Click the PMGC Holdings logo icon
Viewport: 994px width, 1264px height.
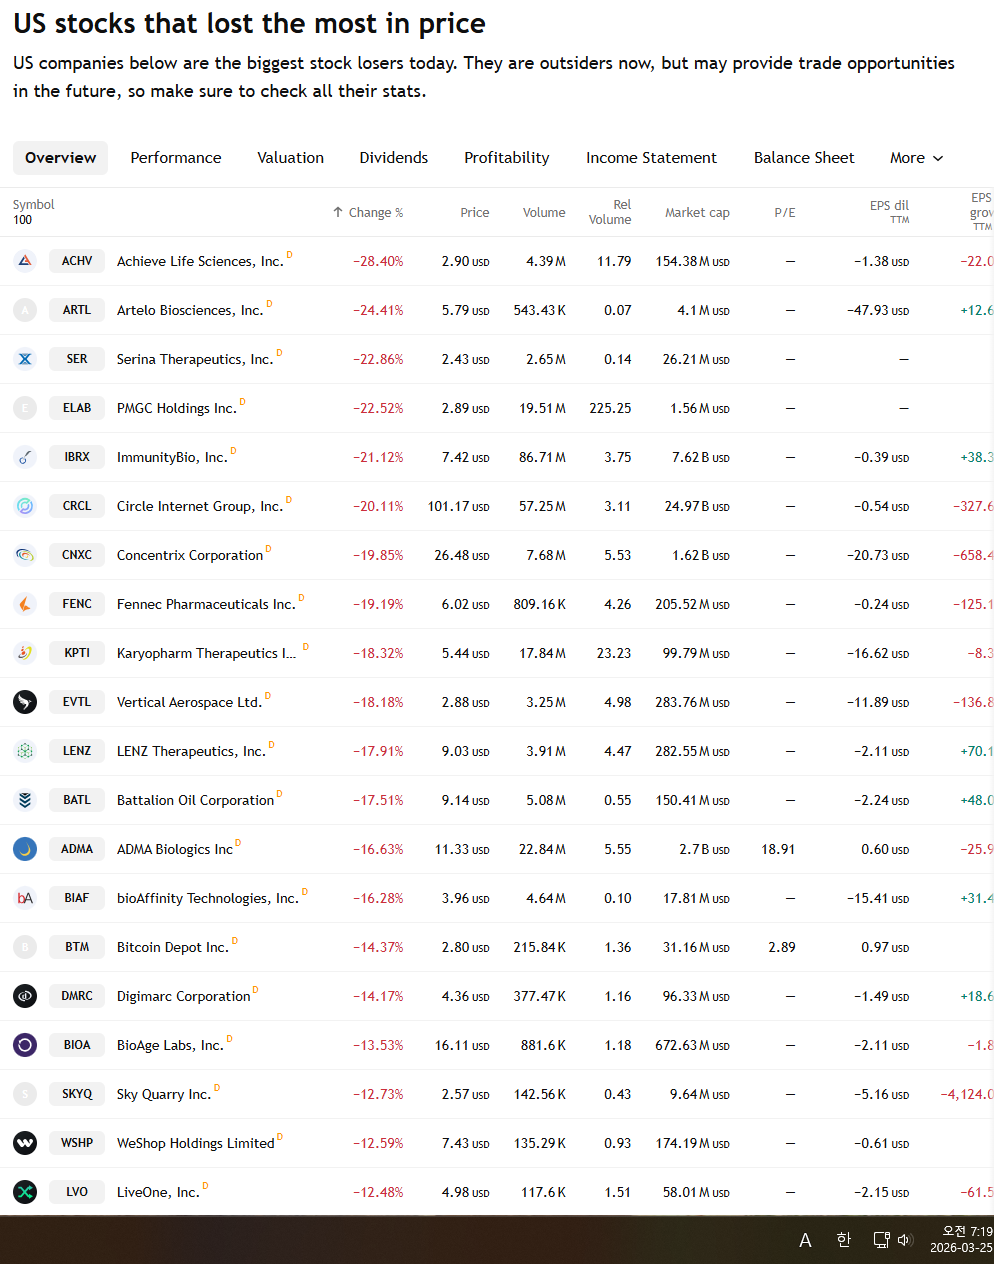(25, 408)
